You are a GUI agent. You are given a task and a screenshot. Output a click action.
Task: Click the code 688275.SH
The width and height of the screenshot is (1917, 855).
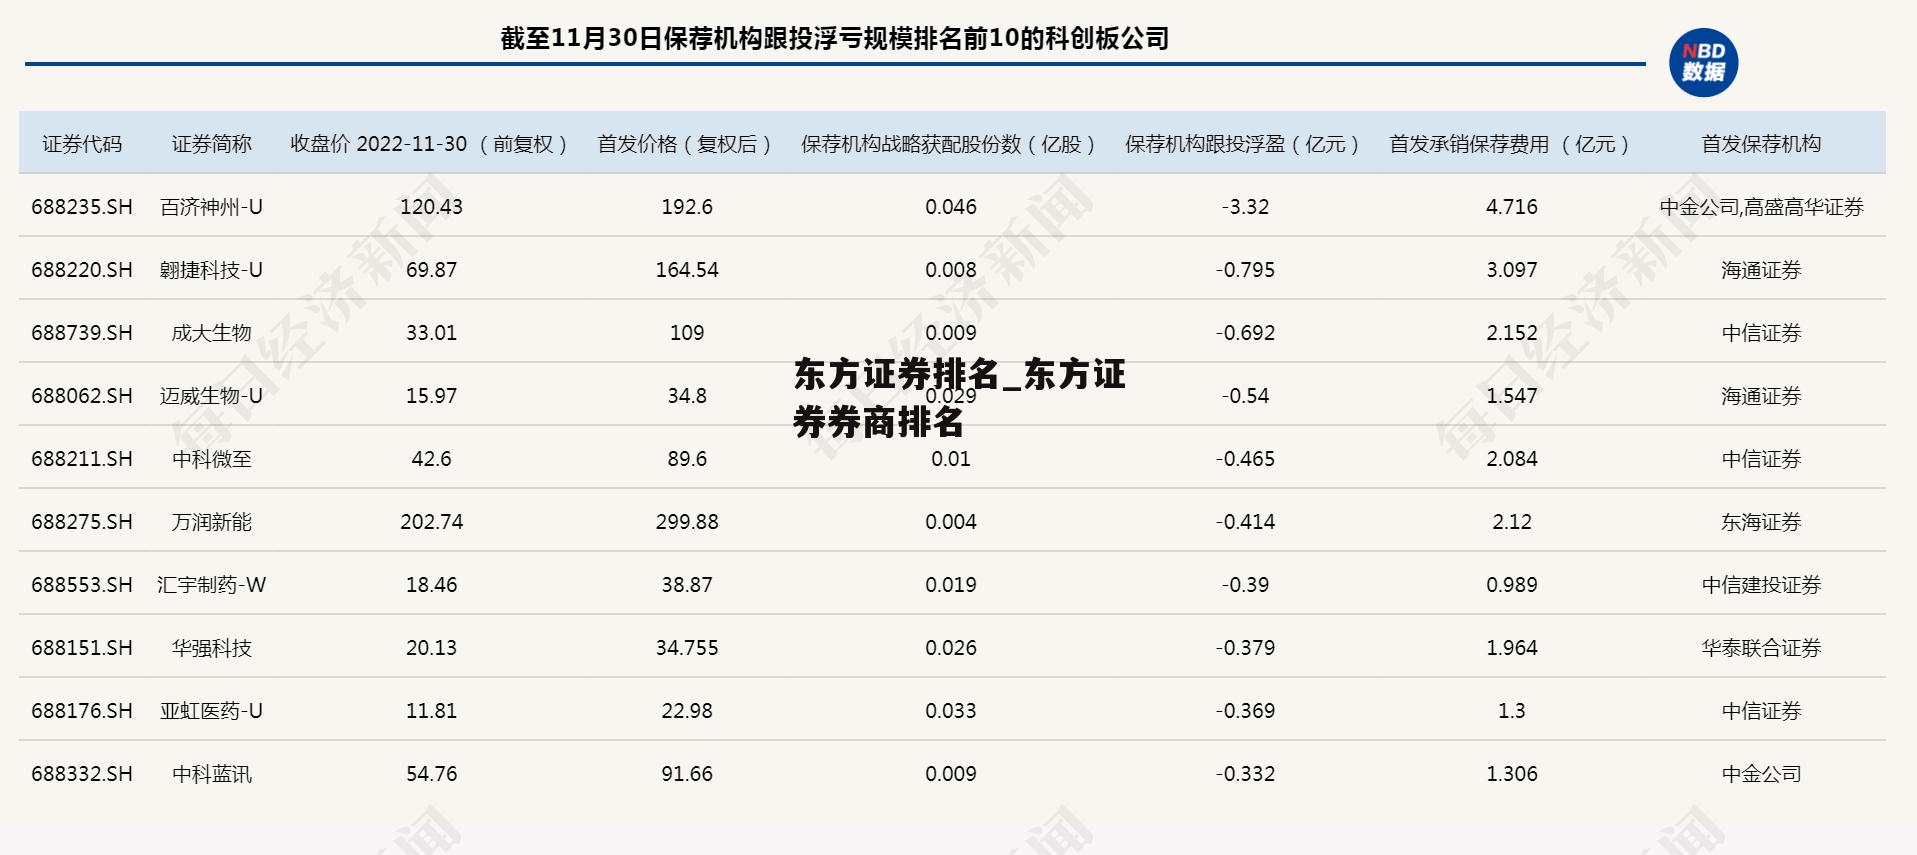coord(82,522)
